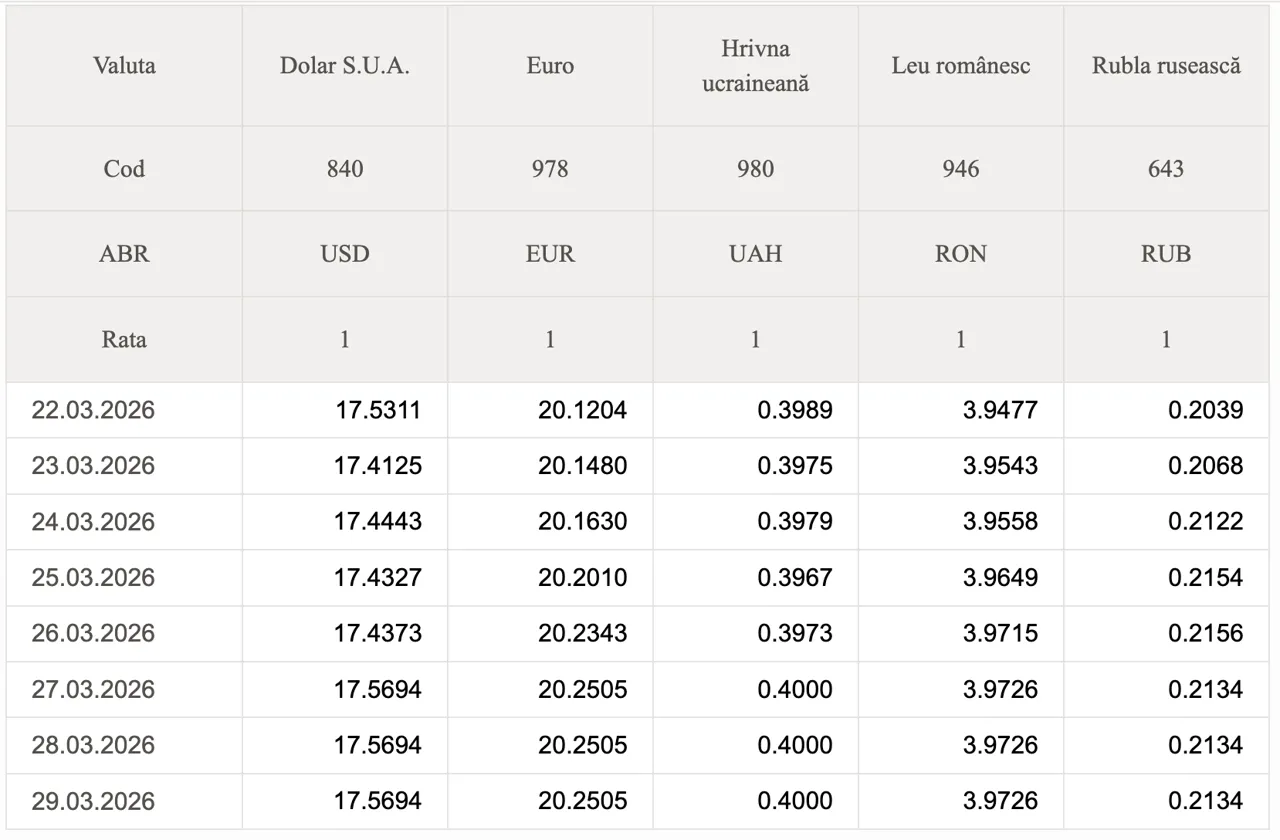Click the Rubla rusească header cell
Viewport: 1280px width, 840px height.
point(1166,66)
